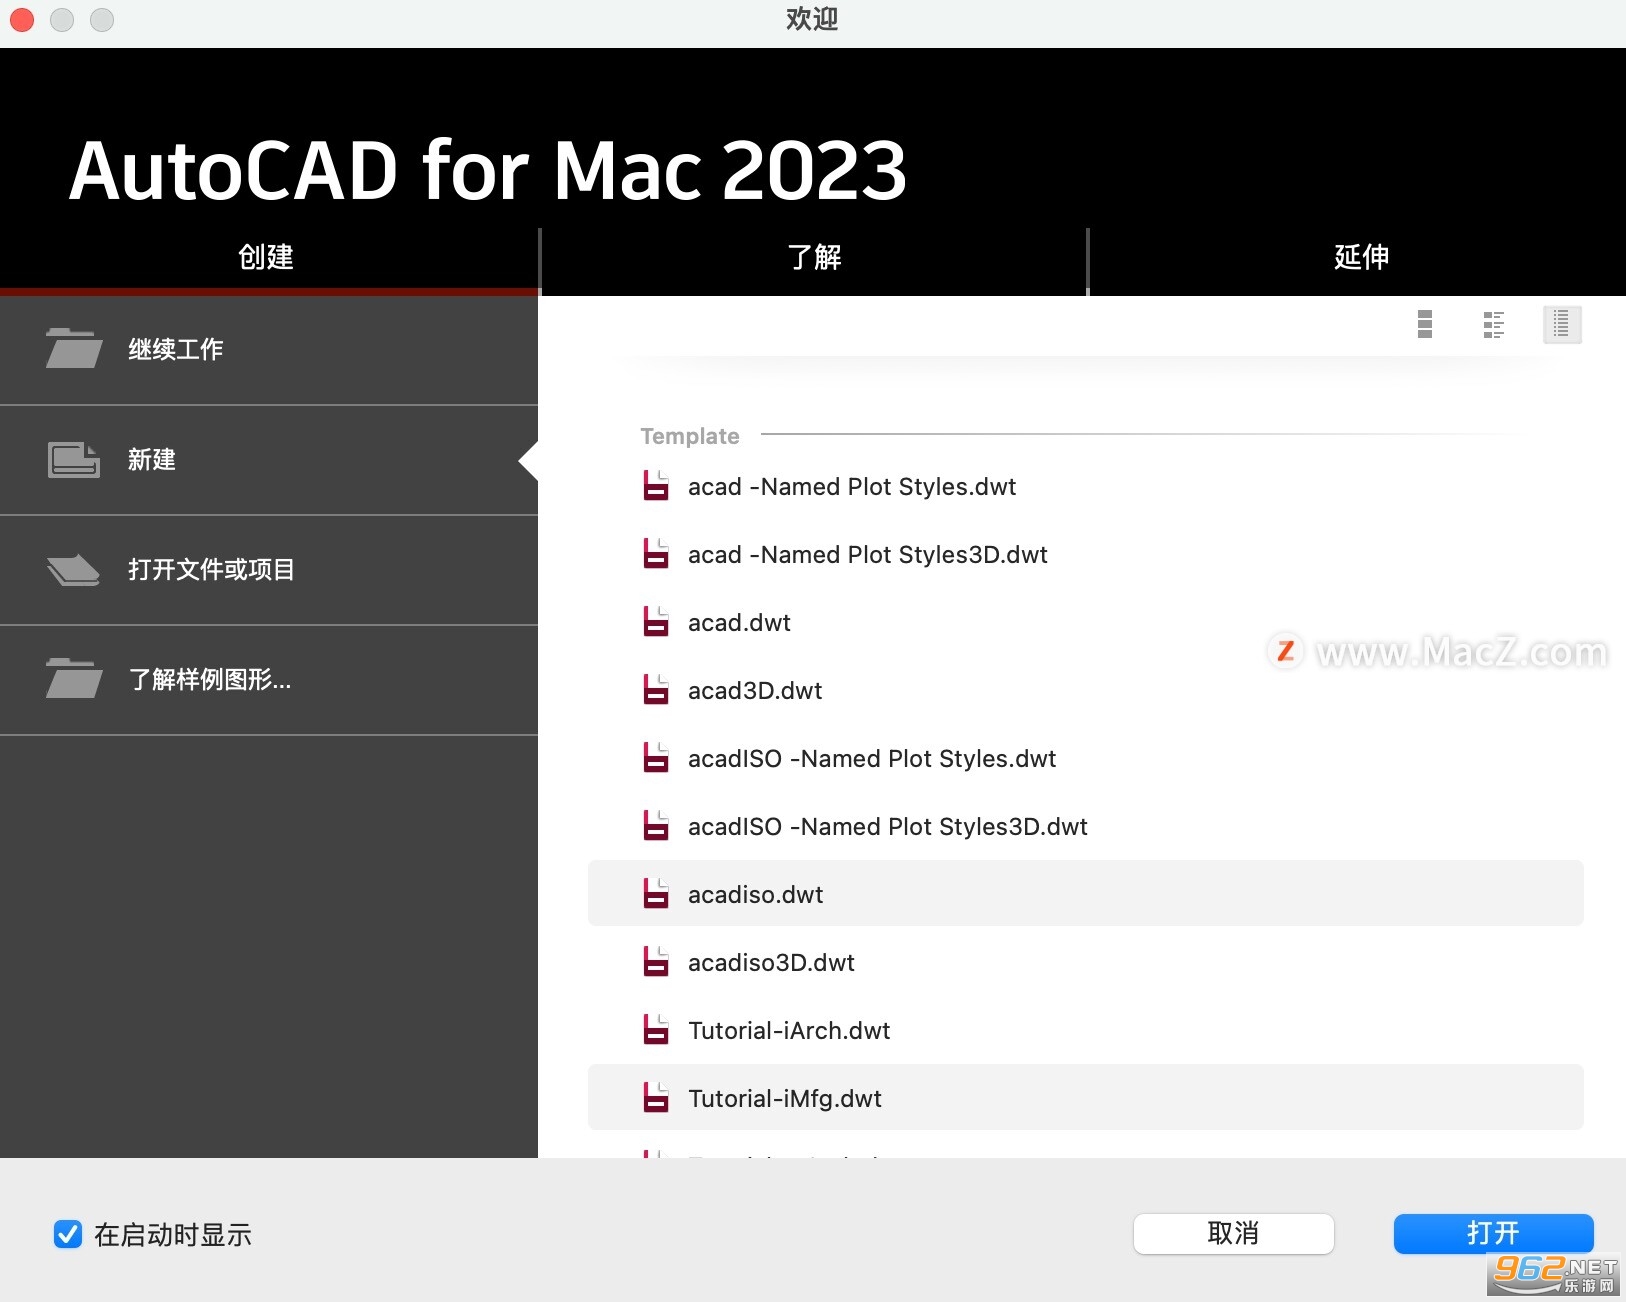The width and height of the screenshot is (1626, 1302).
Task: Click the Tutorial-iMfg.dwt file icon
Action: pos(656,1098)
